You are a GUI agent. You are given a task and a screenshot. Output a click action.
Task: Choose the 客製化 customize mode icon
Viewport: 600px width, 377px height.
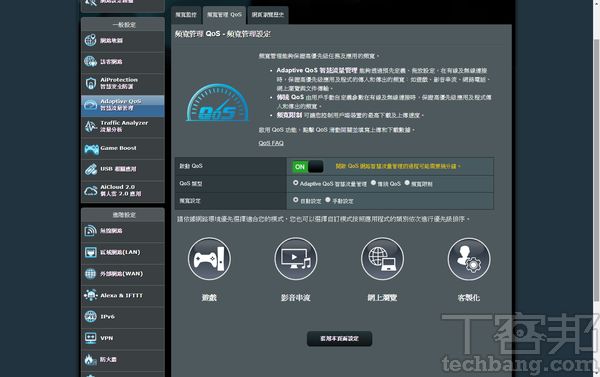click(469, 259)
